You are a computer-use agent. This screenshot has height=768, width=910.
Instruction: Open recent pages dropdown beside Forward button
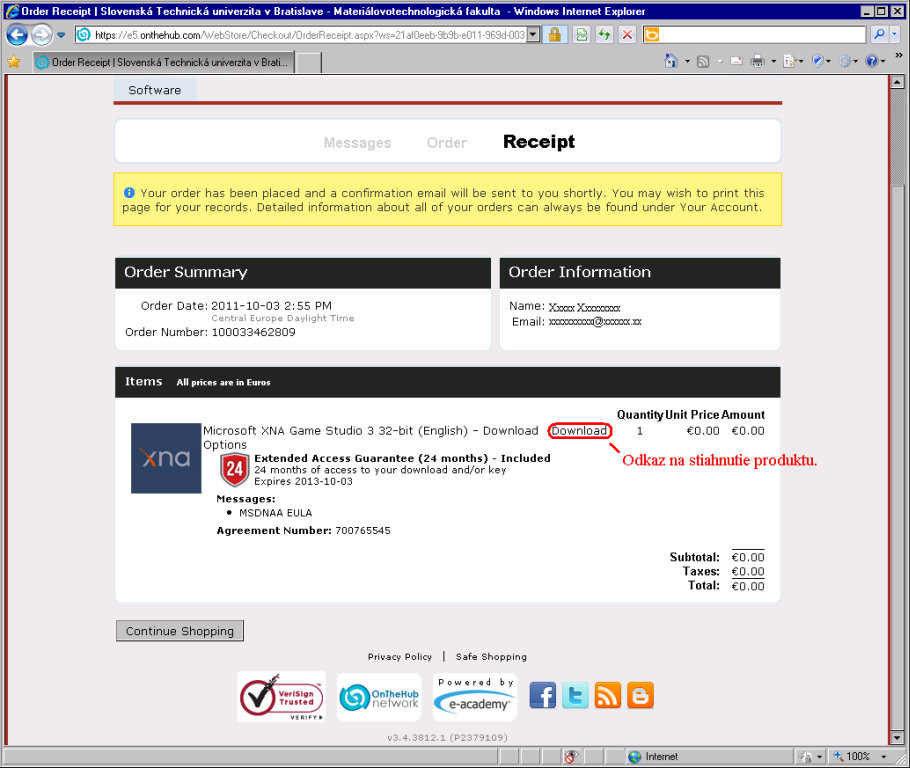(61, 35)
